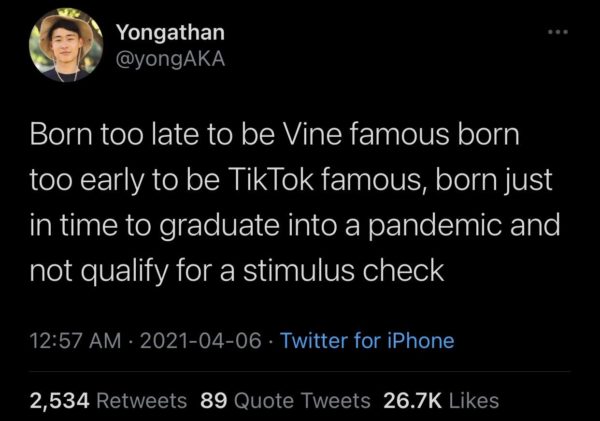Screen dimensions: 600x421
Task: Click the 2,534 retweet count number
Action: pos(60,400)
